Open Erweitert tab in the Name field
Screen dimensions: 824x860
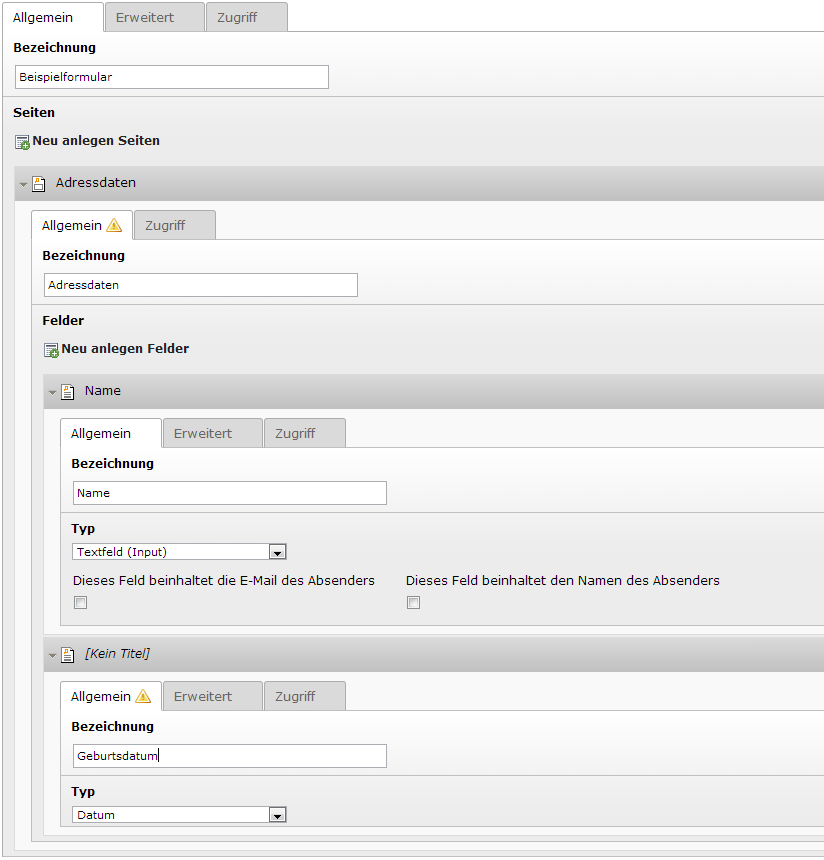[203, 434]
